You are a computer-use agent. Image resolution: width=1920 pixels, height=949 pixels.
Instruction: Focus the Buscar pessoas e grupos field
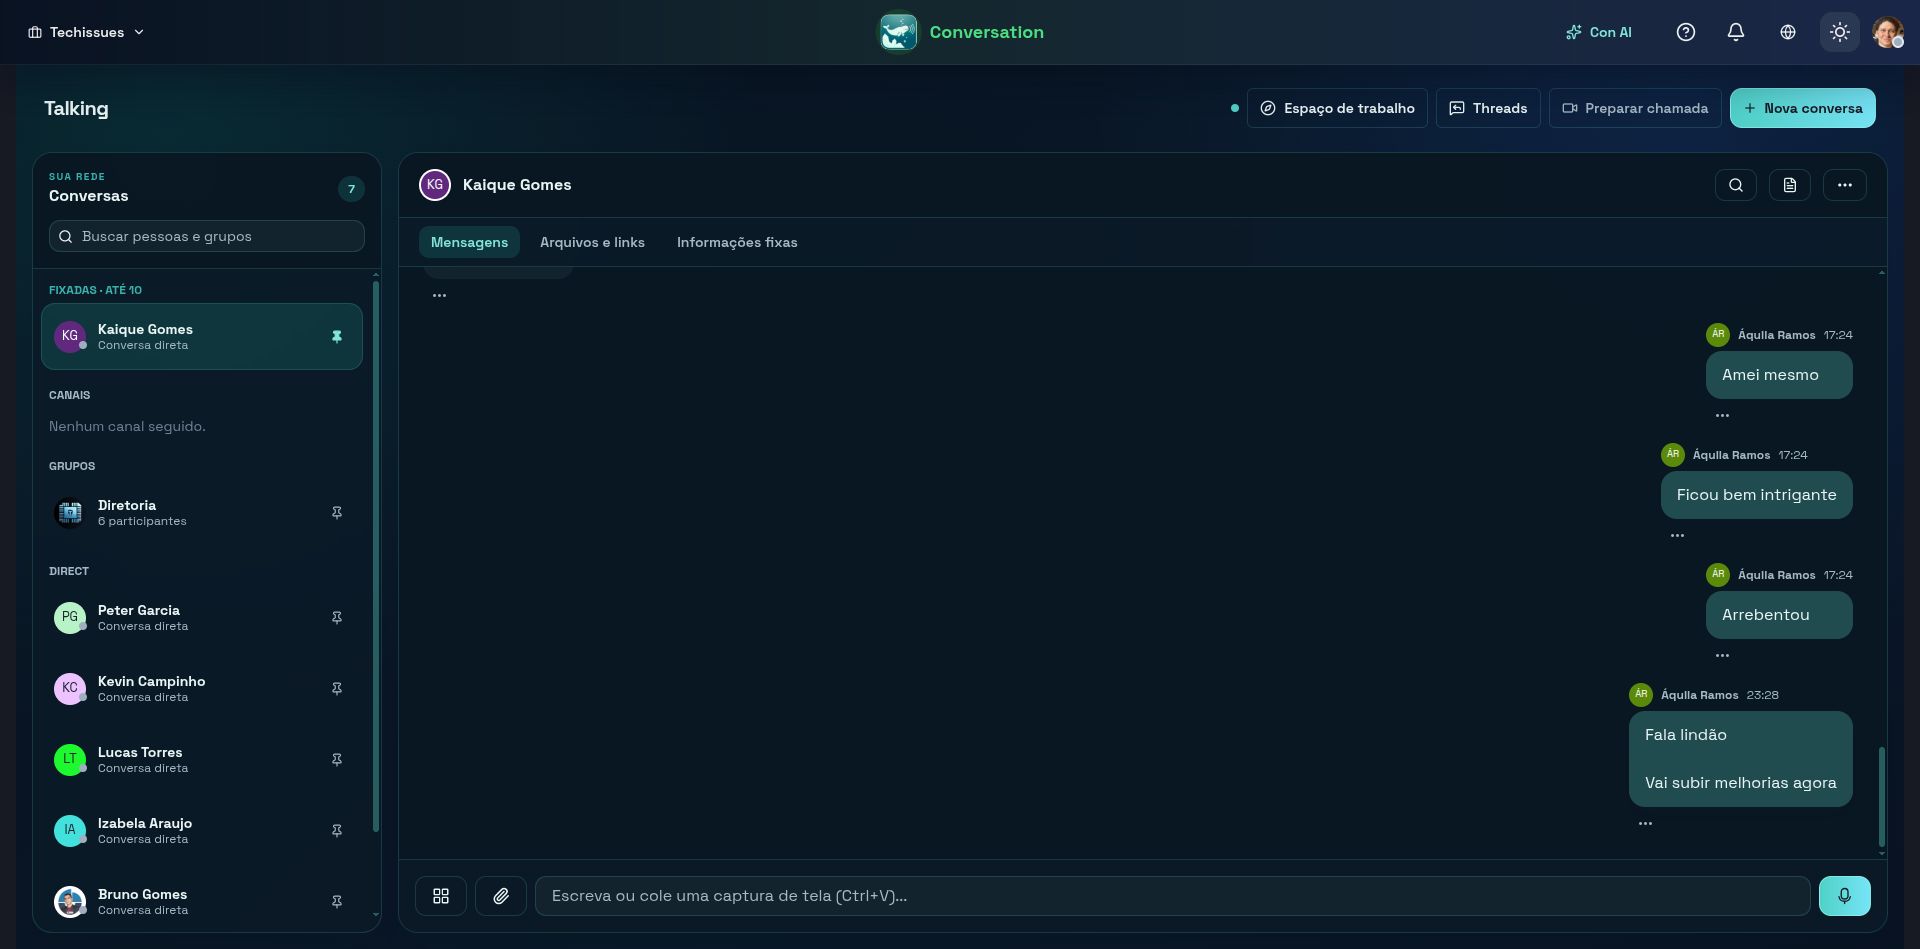tap(207, 236)
